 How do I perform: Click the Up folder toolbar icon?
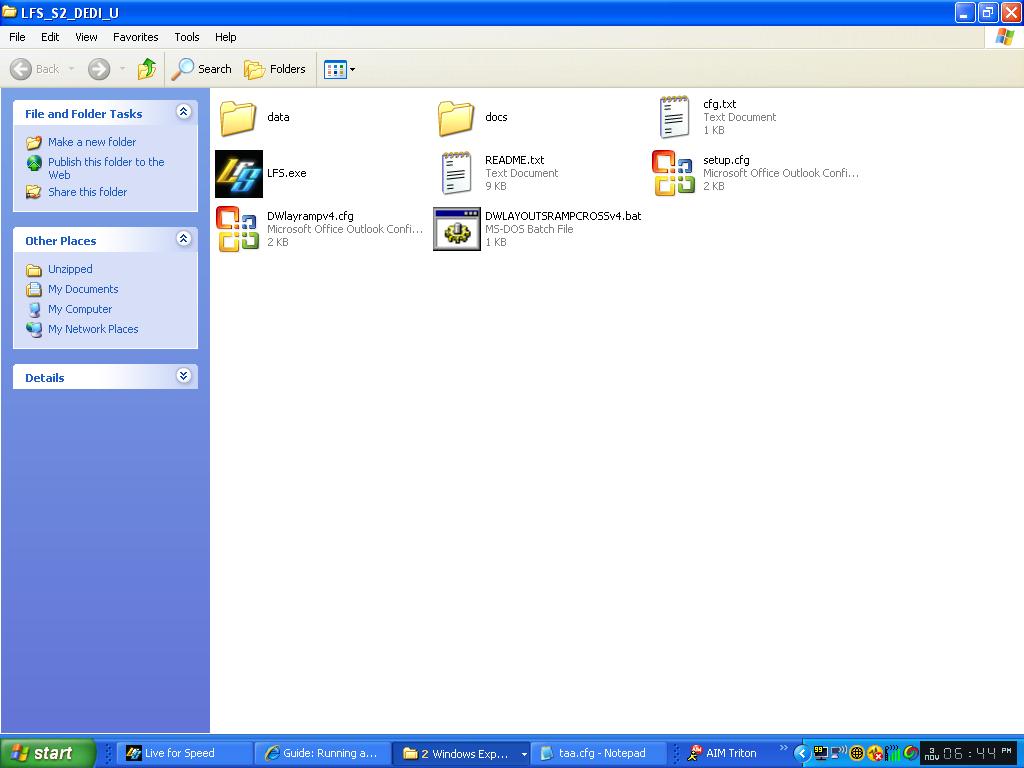(147, 69)
